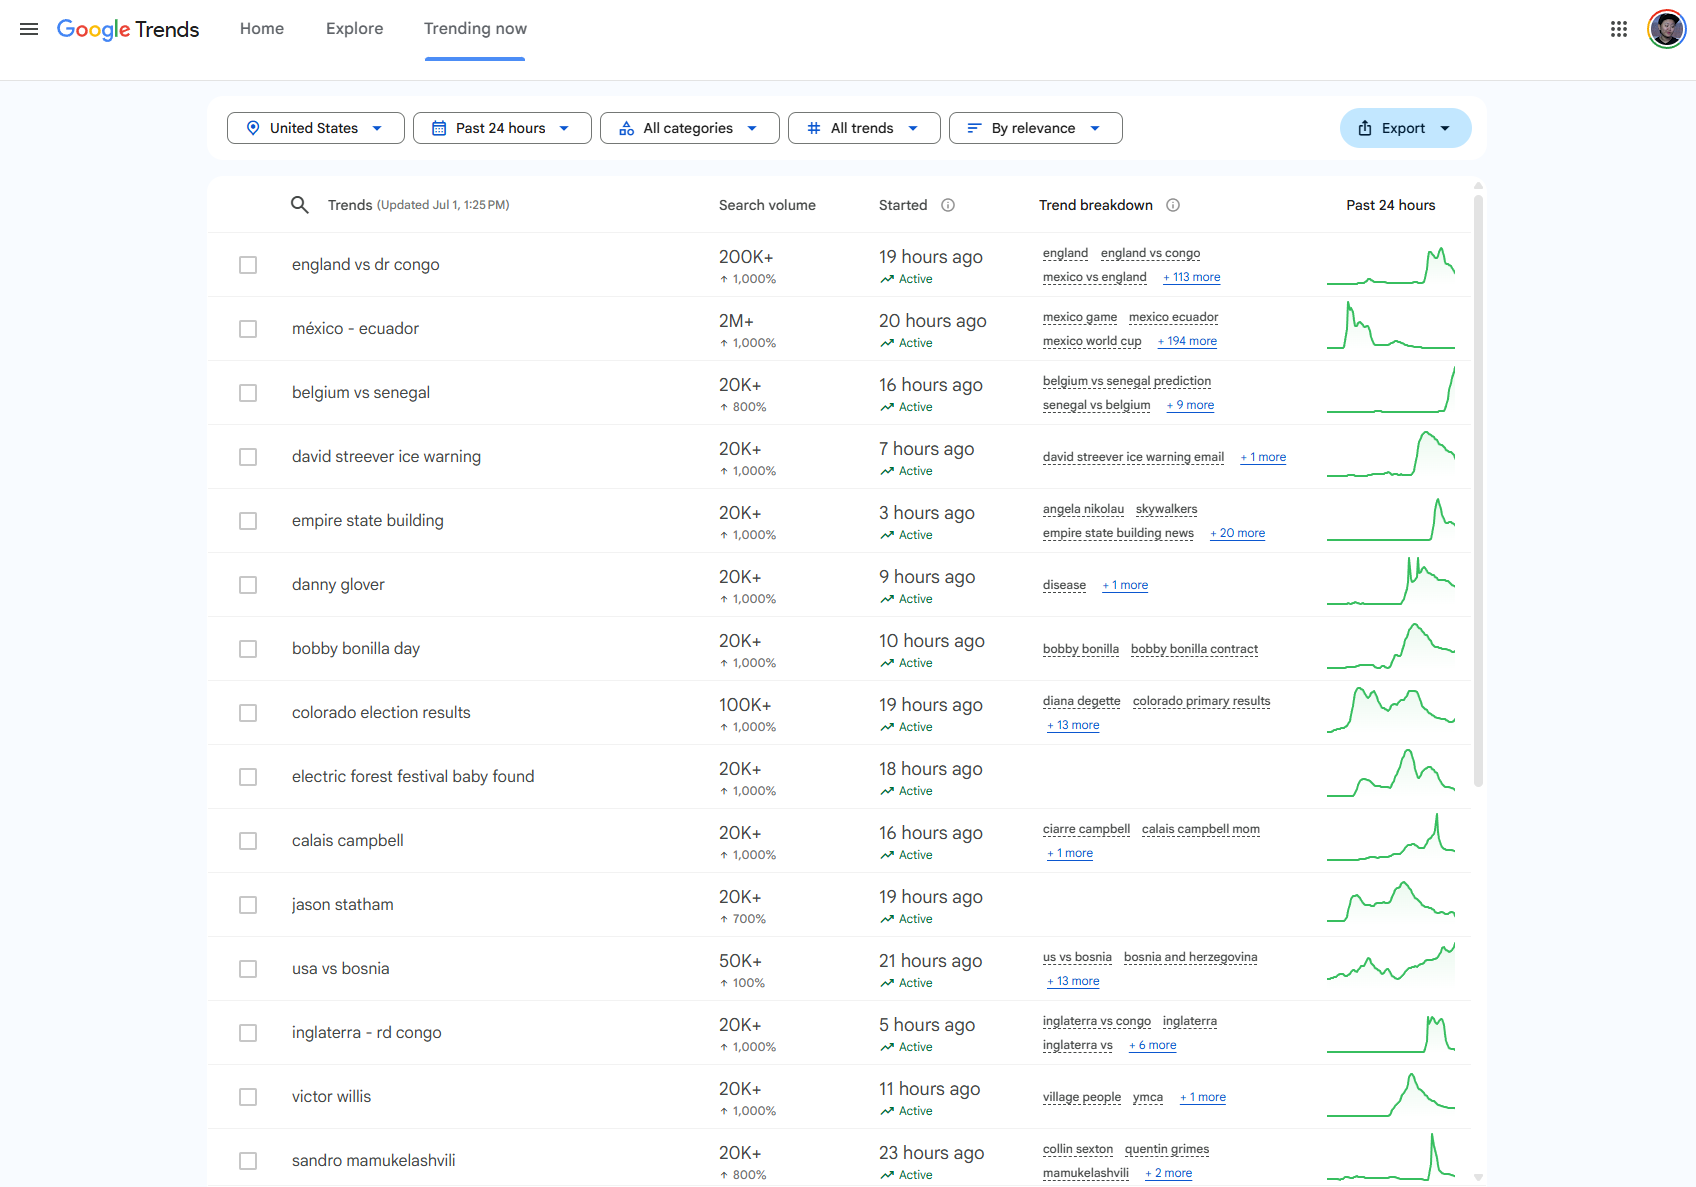Open the 'village people' breakdown link
Image resolution: width=1696 pixels, height=1187 pixels.
point(1082,1097)
